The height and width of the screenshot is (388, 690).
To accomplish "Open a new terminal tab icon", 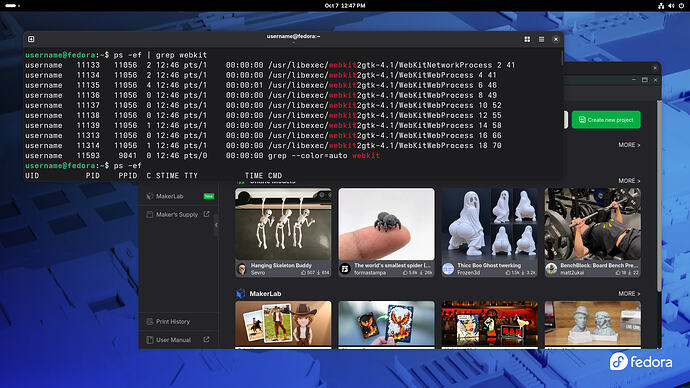I will (x=31, y=39).
